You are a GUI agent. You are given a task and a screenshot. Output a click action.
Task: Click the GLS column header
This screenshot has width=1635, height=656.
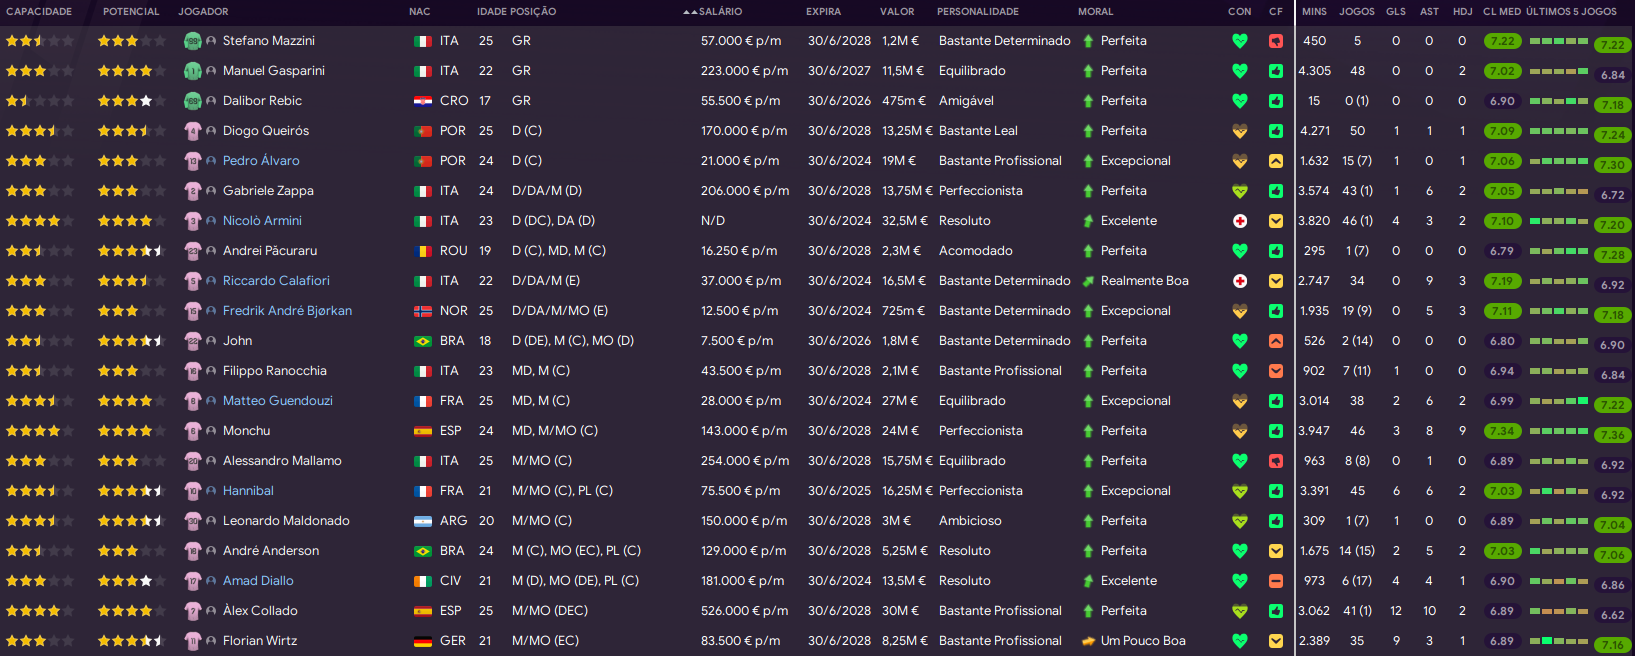1396,12
